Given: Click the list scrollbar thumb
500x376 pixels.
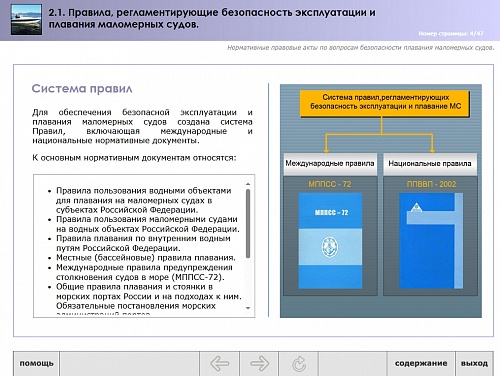Looking at the screenshot, I should click(248, 223).
